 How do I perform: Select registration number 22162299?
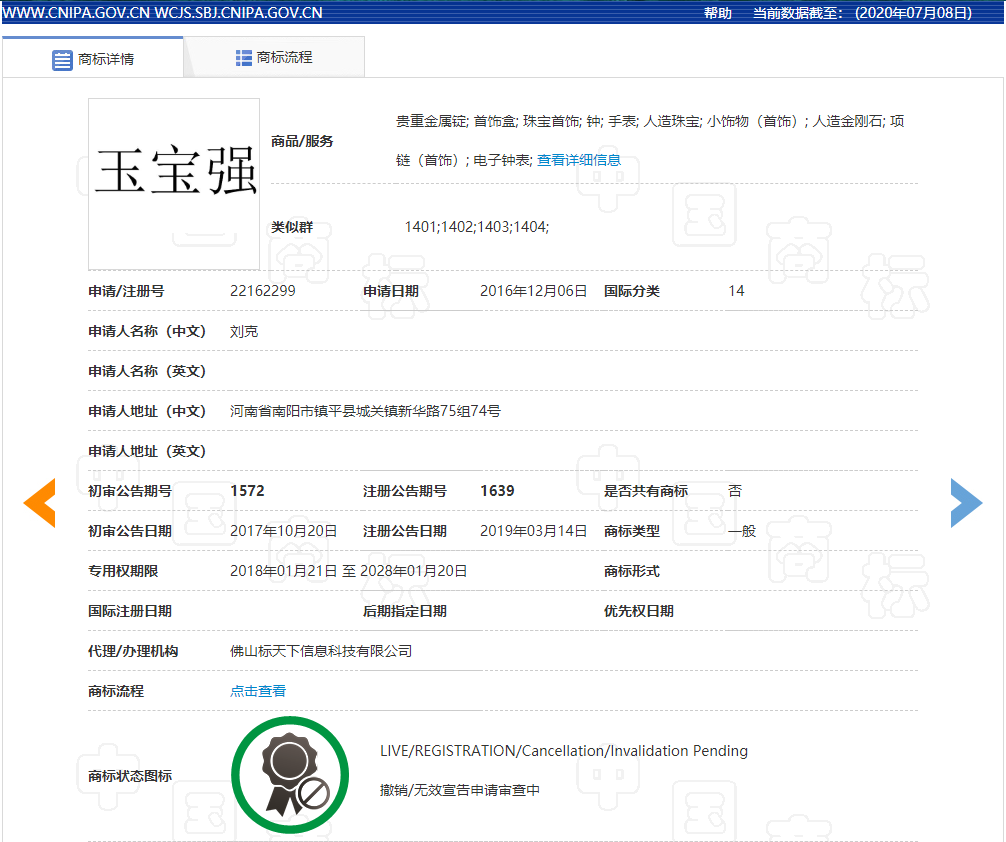262,291
